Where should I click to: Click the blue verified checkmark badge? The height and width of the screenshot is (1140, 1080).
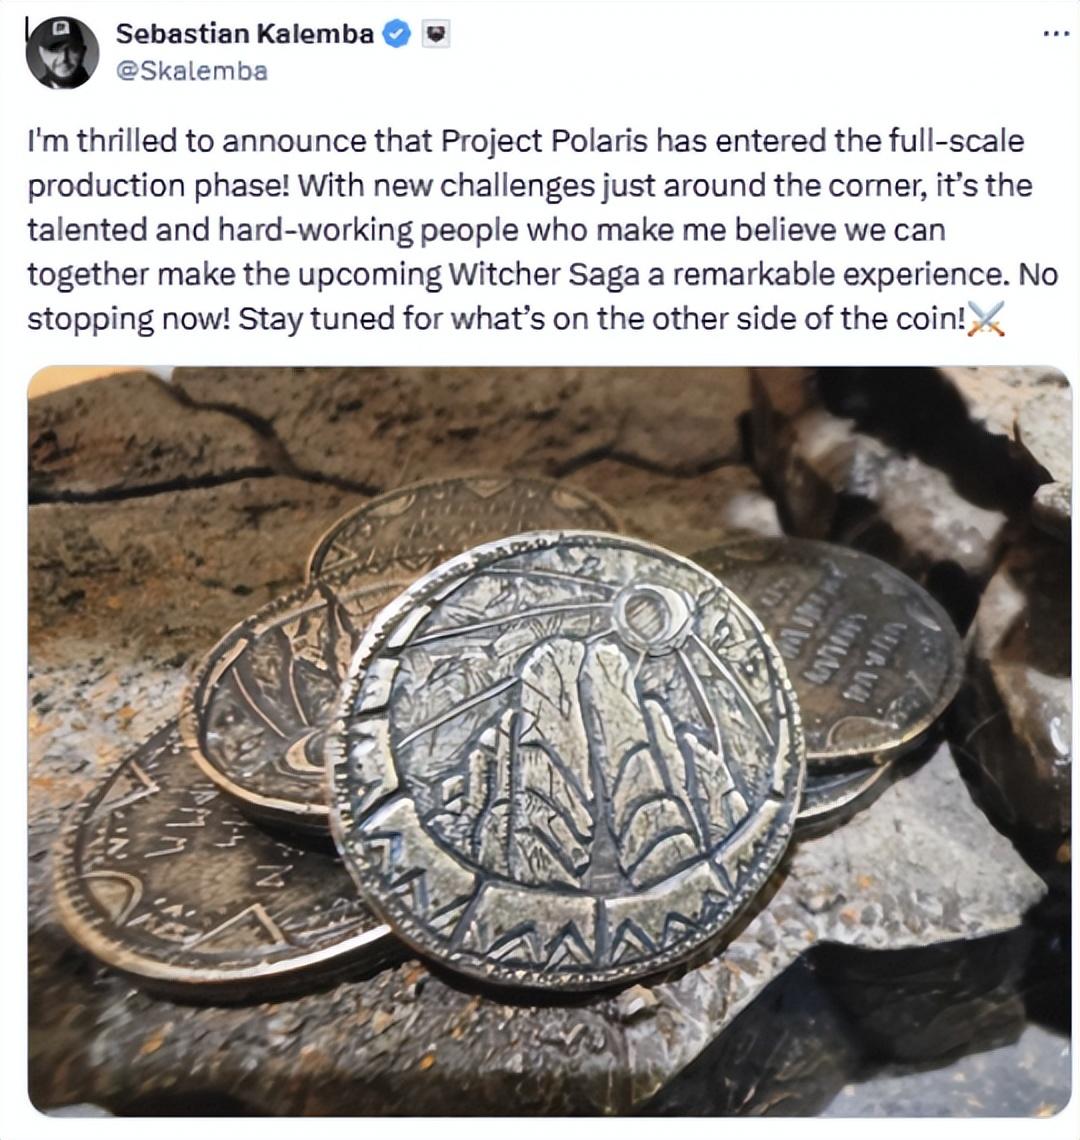tap(397, 34)
